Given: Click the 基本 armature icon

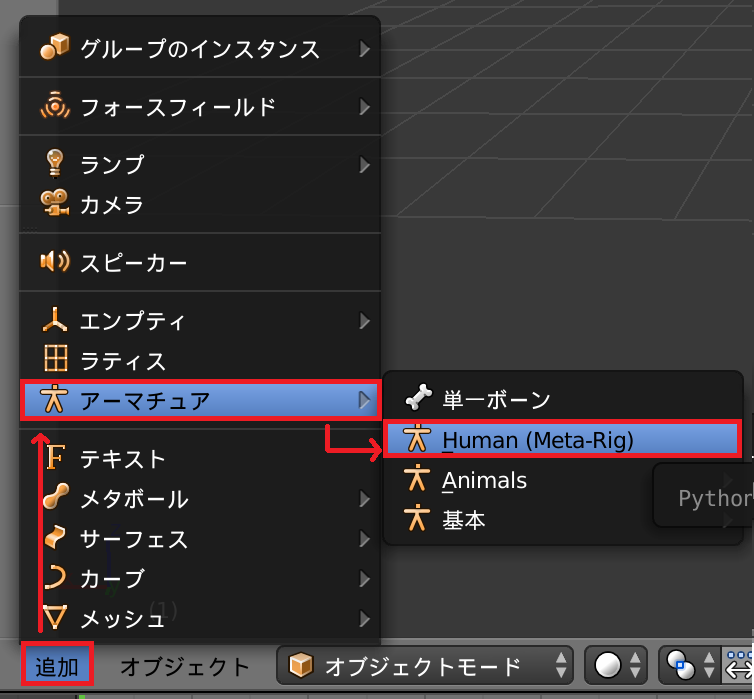Looking at the screenshot, I should pyautogui.click(x=417, y=518).
